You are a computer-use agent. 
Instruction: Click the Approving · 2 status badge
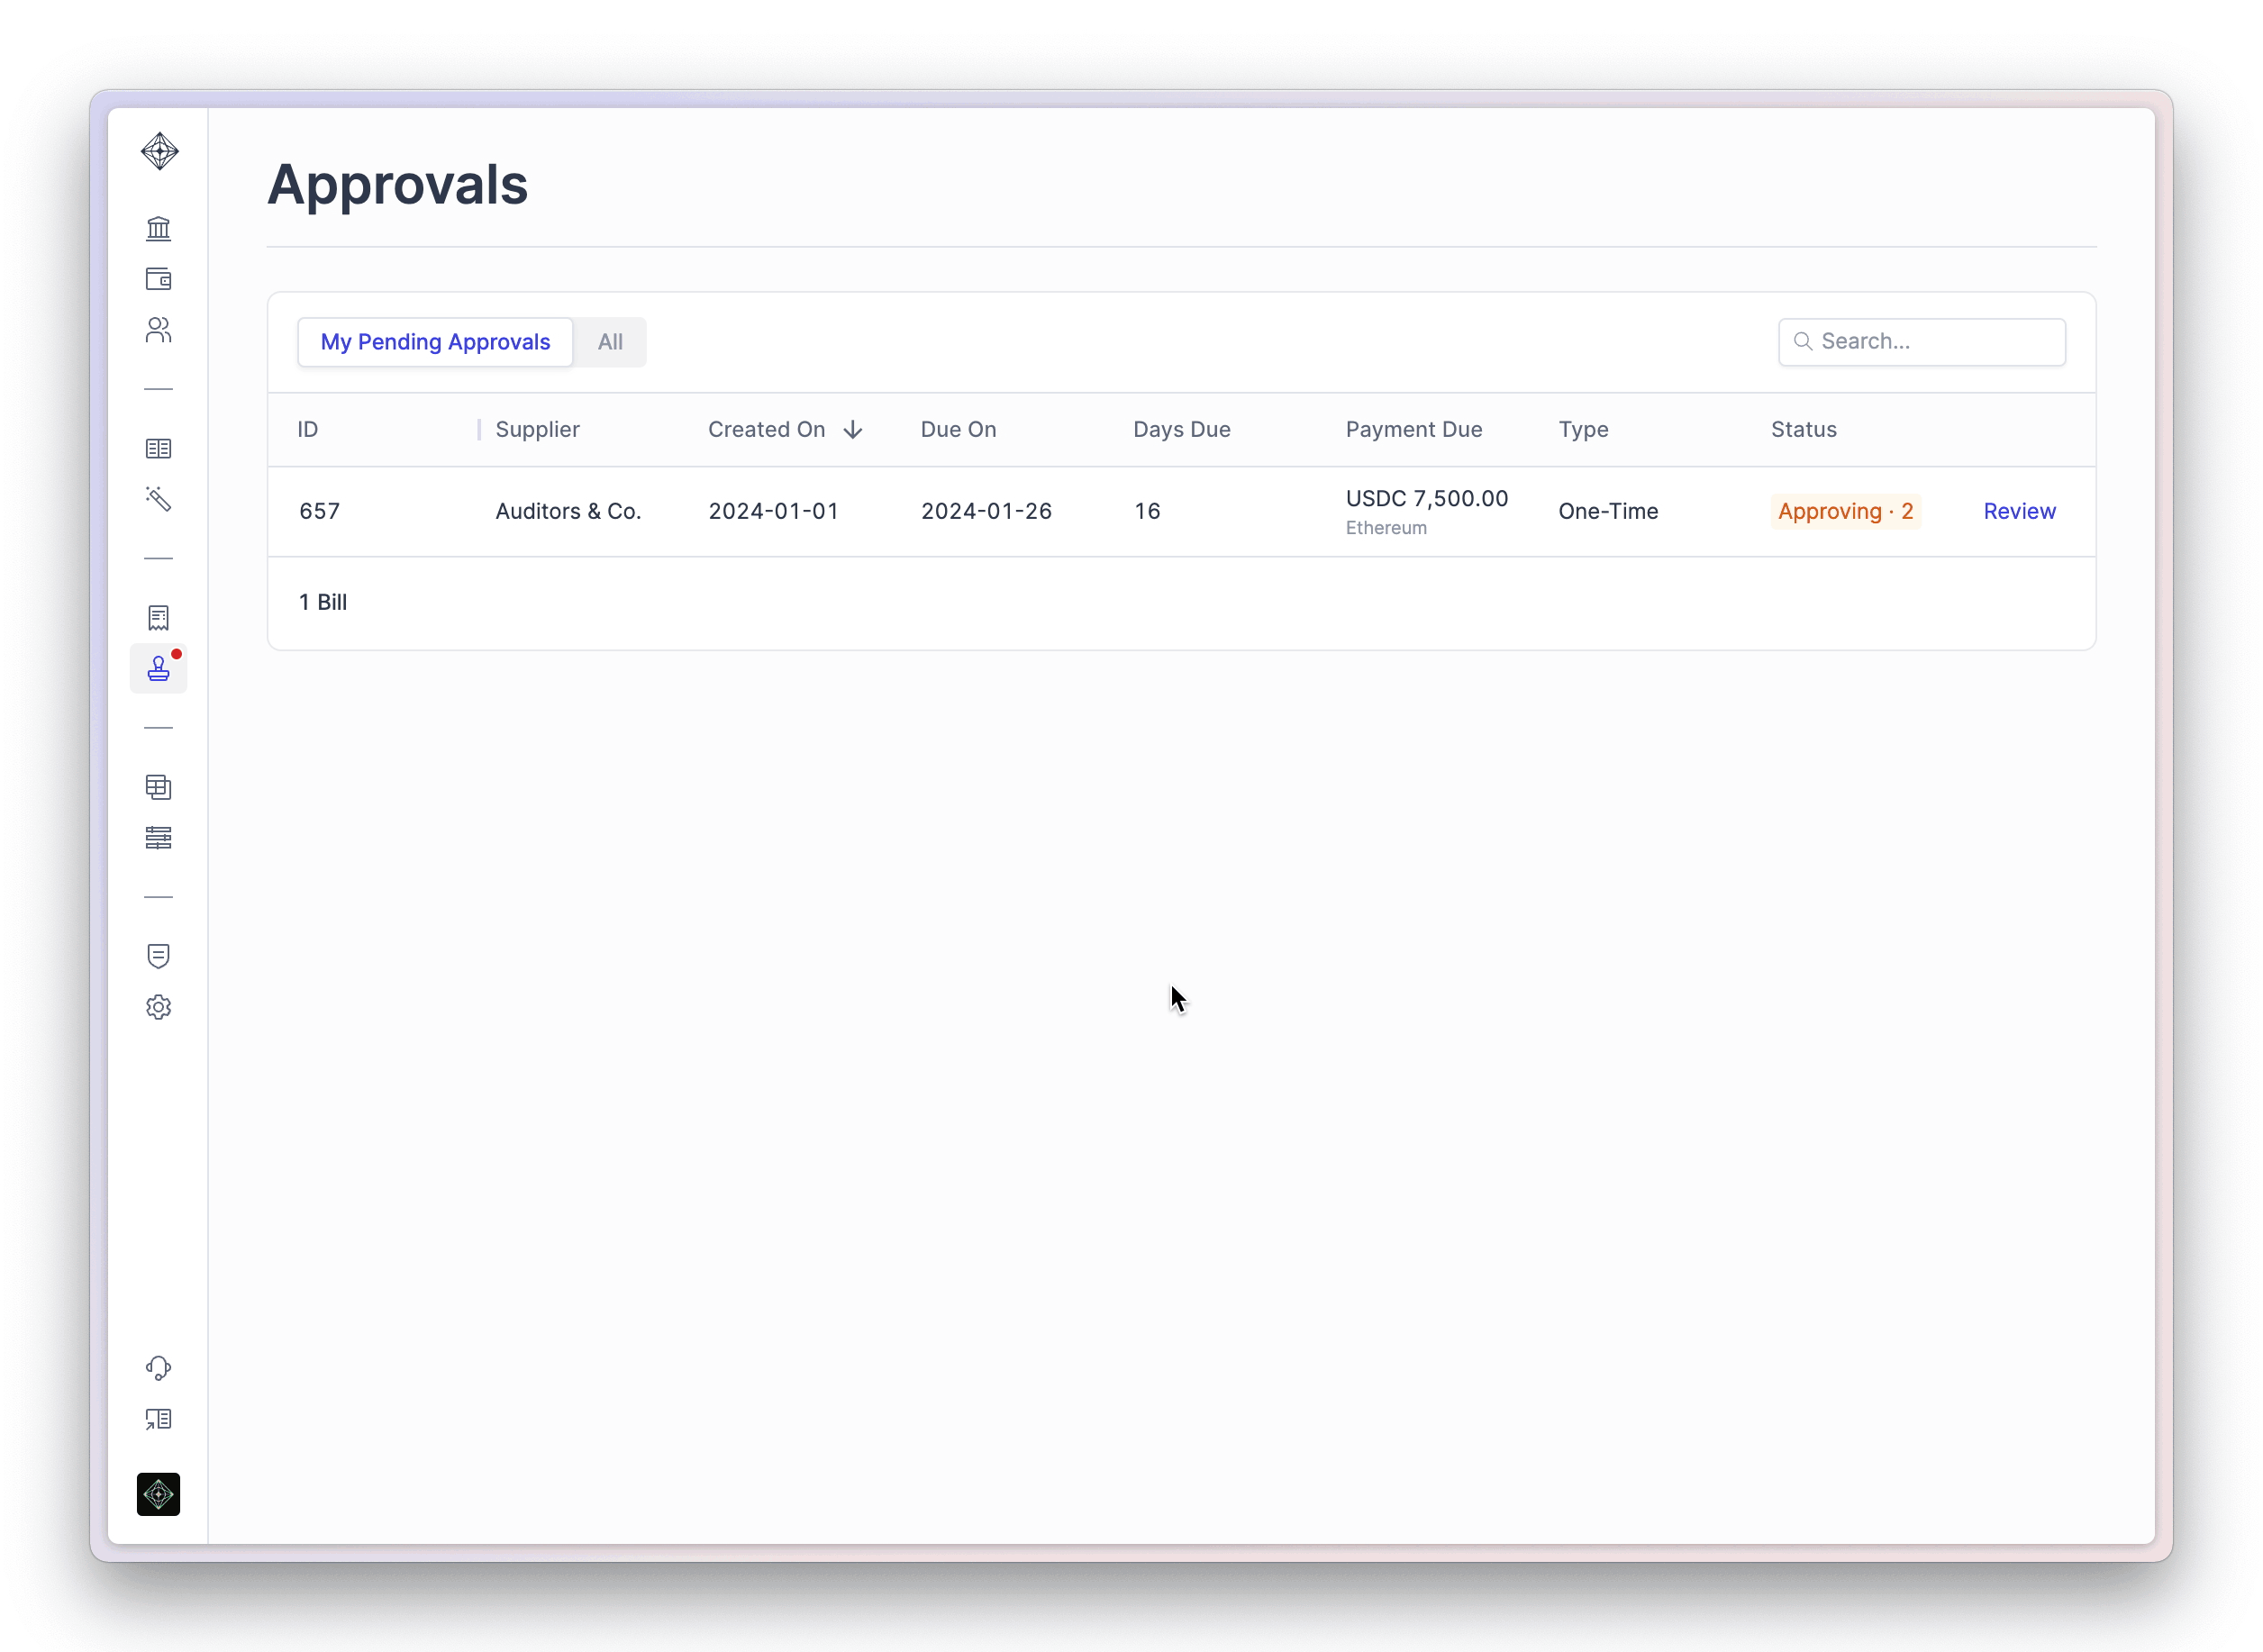[1844, 511]
